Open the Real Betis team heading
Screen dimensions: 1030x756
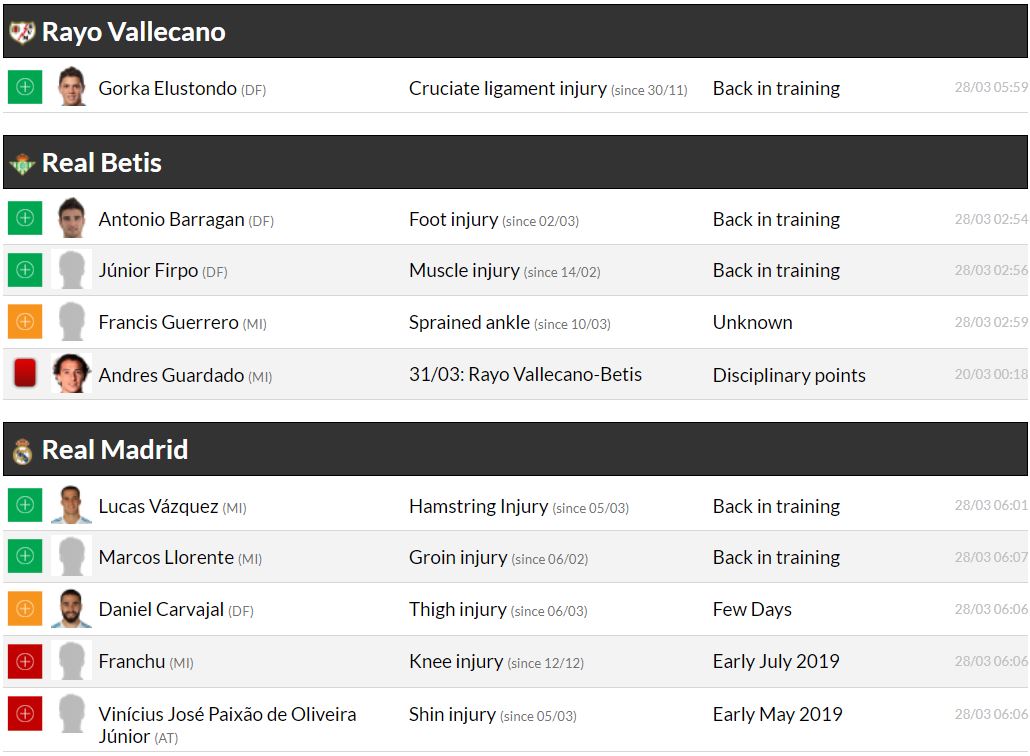tap(102, 163)
